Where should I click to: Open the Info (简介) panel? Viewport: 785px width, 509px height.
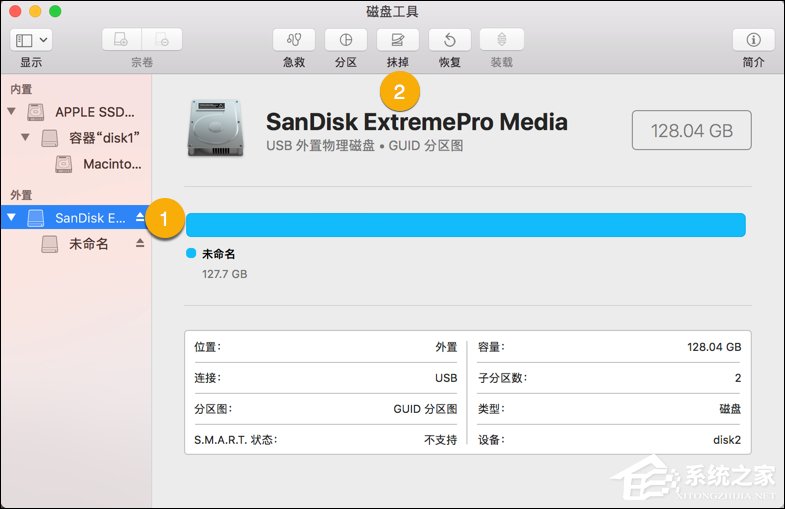coord(753,40)
